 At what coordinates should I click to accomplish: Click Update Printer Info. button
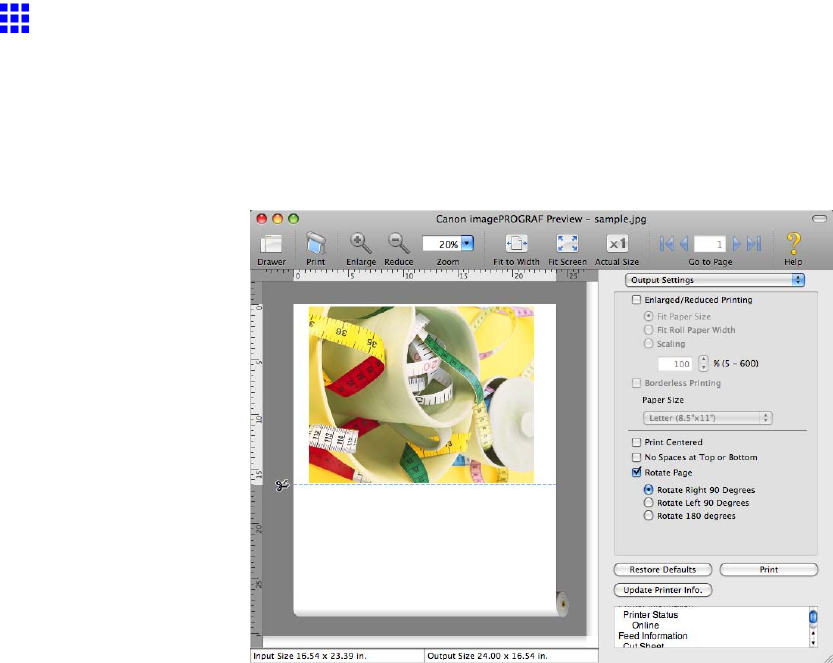(x=662, y=590)
